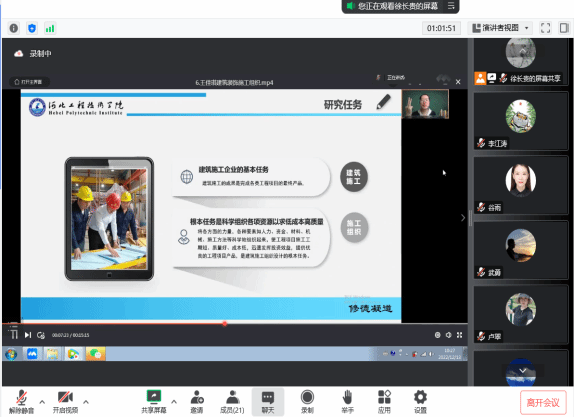Expand the audio options arrow next to 解除静音
The image size is (574, 417).
pos(42,402)
